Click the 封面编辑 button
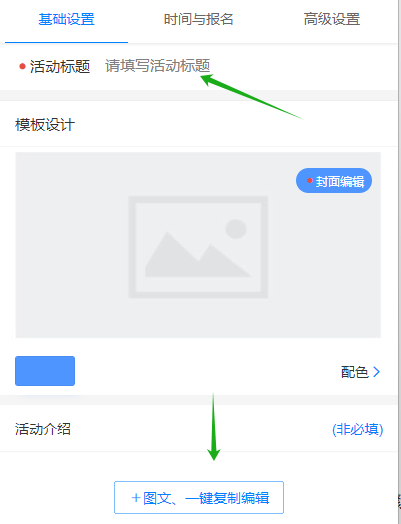Image resolution: width=401 pixels, height=524 pixels. pos(334,181)
